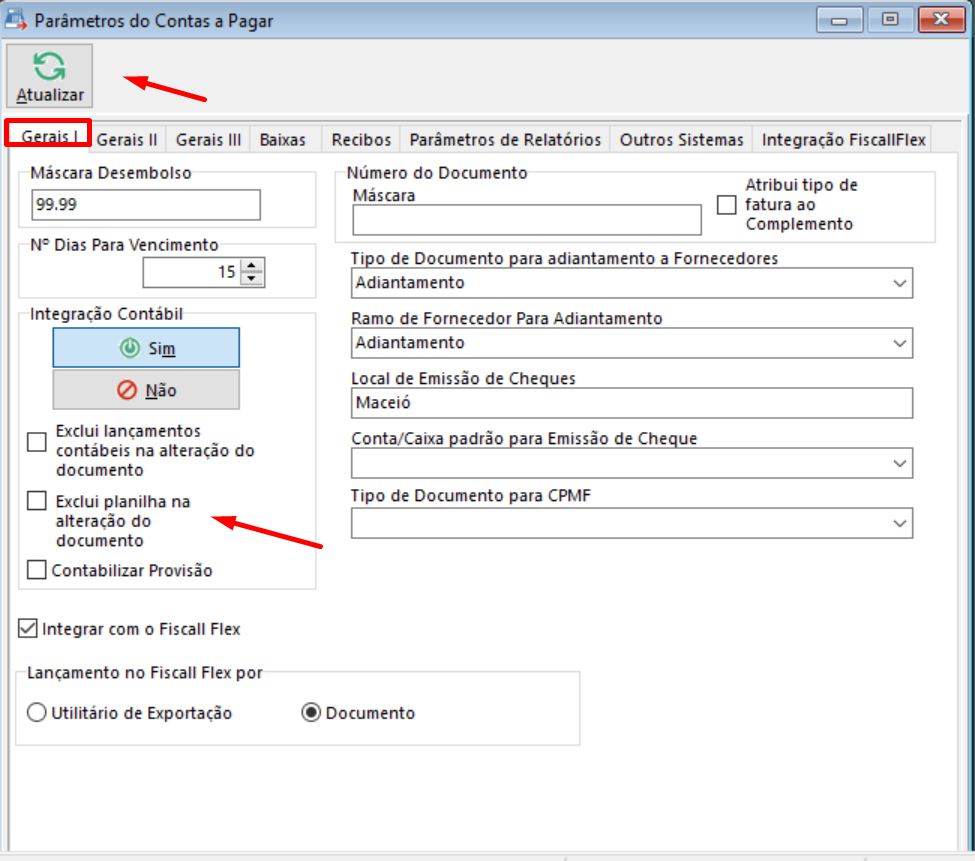Switch to the Gerais I tab
The image size is (975, 861).
(x=49, y=136)
